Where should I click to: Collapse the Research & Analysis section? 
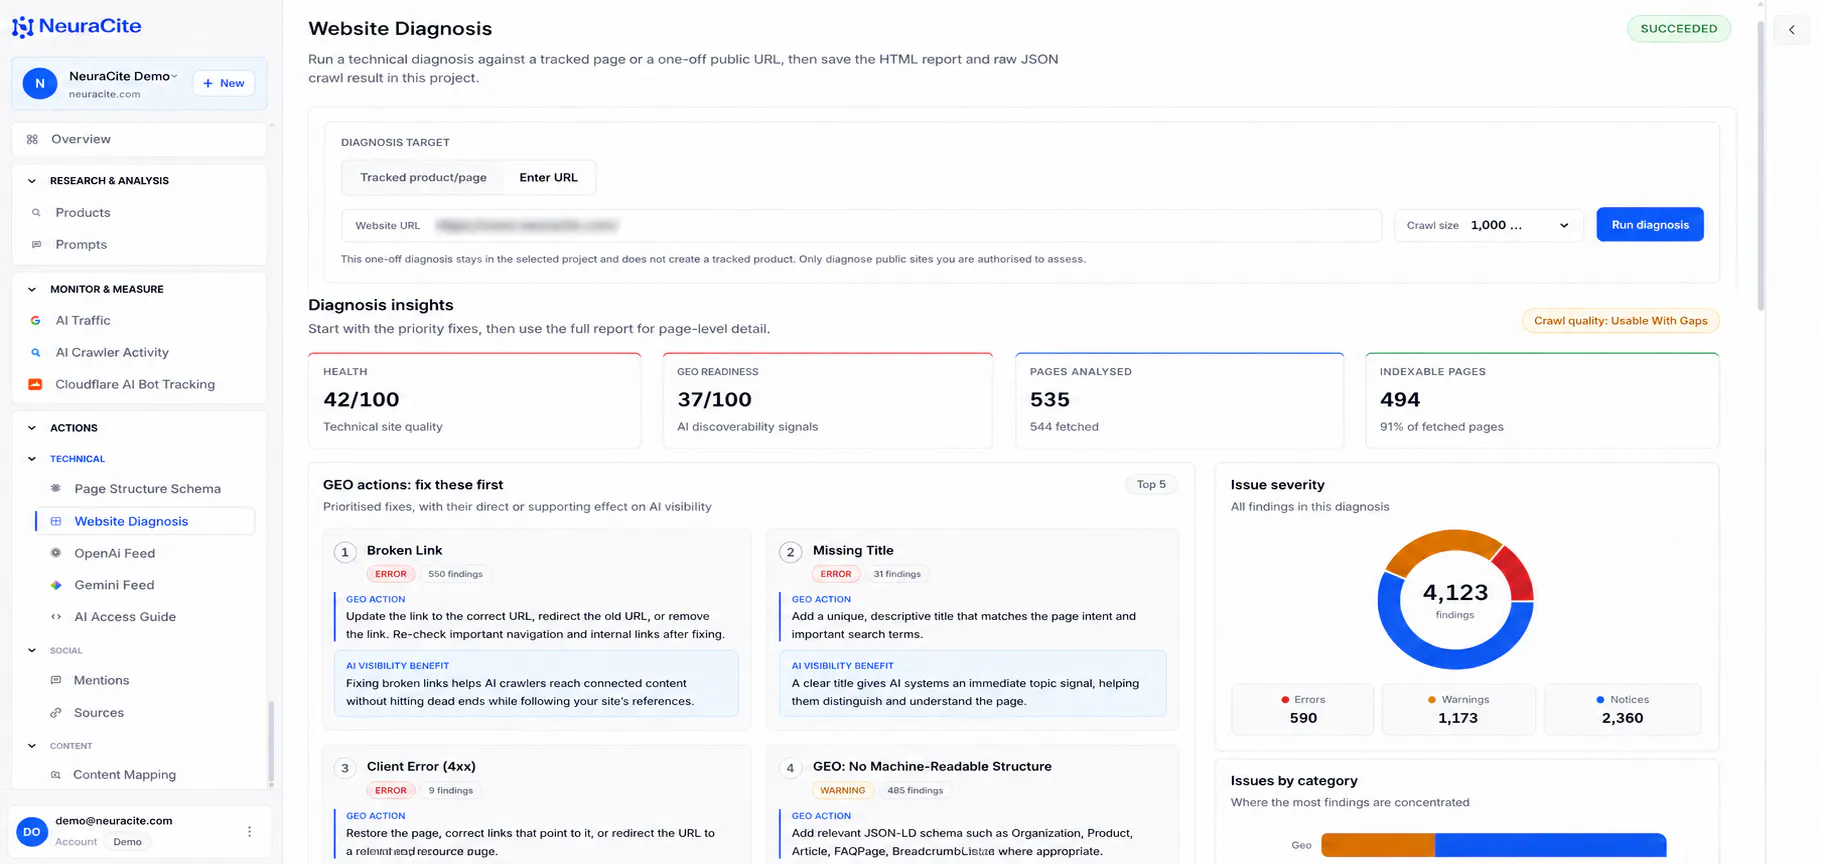(31, 181)
